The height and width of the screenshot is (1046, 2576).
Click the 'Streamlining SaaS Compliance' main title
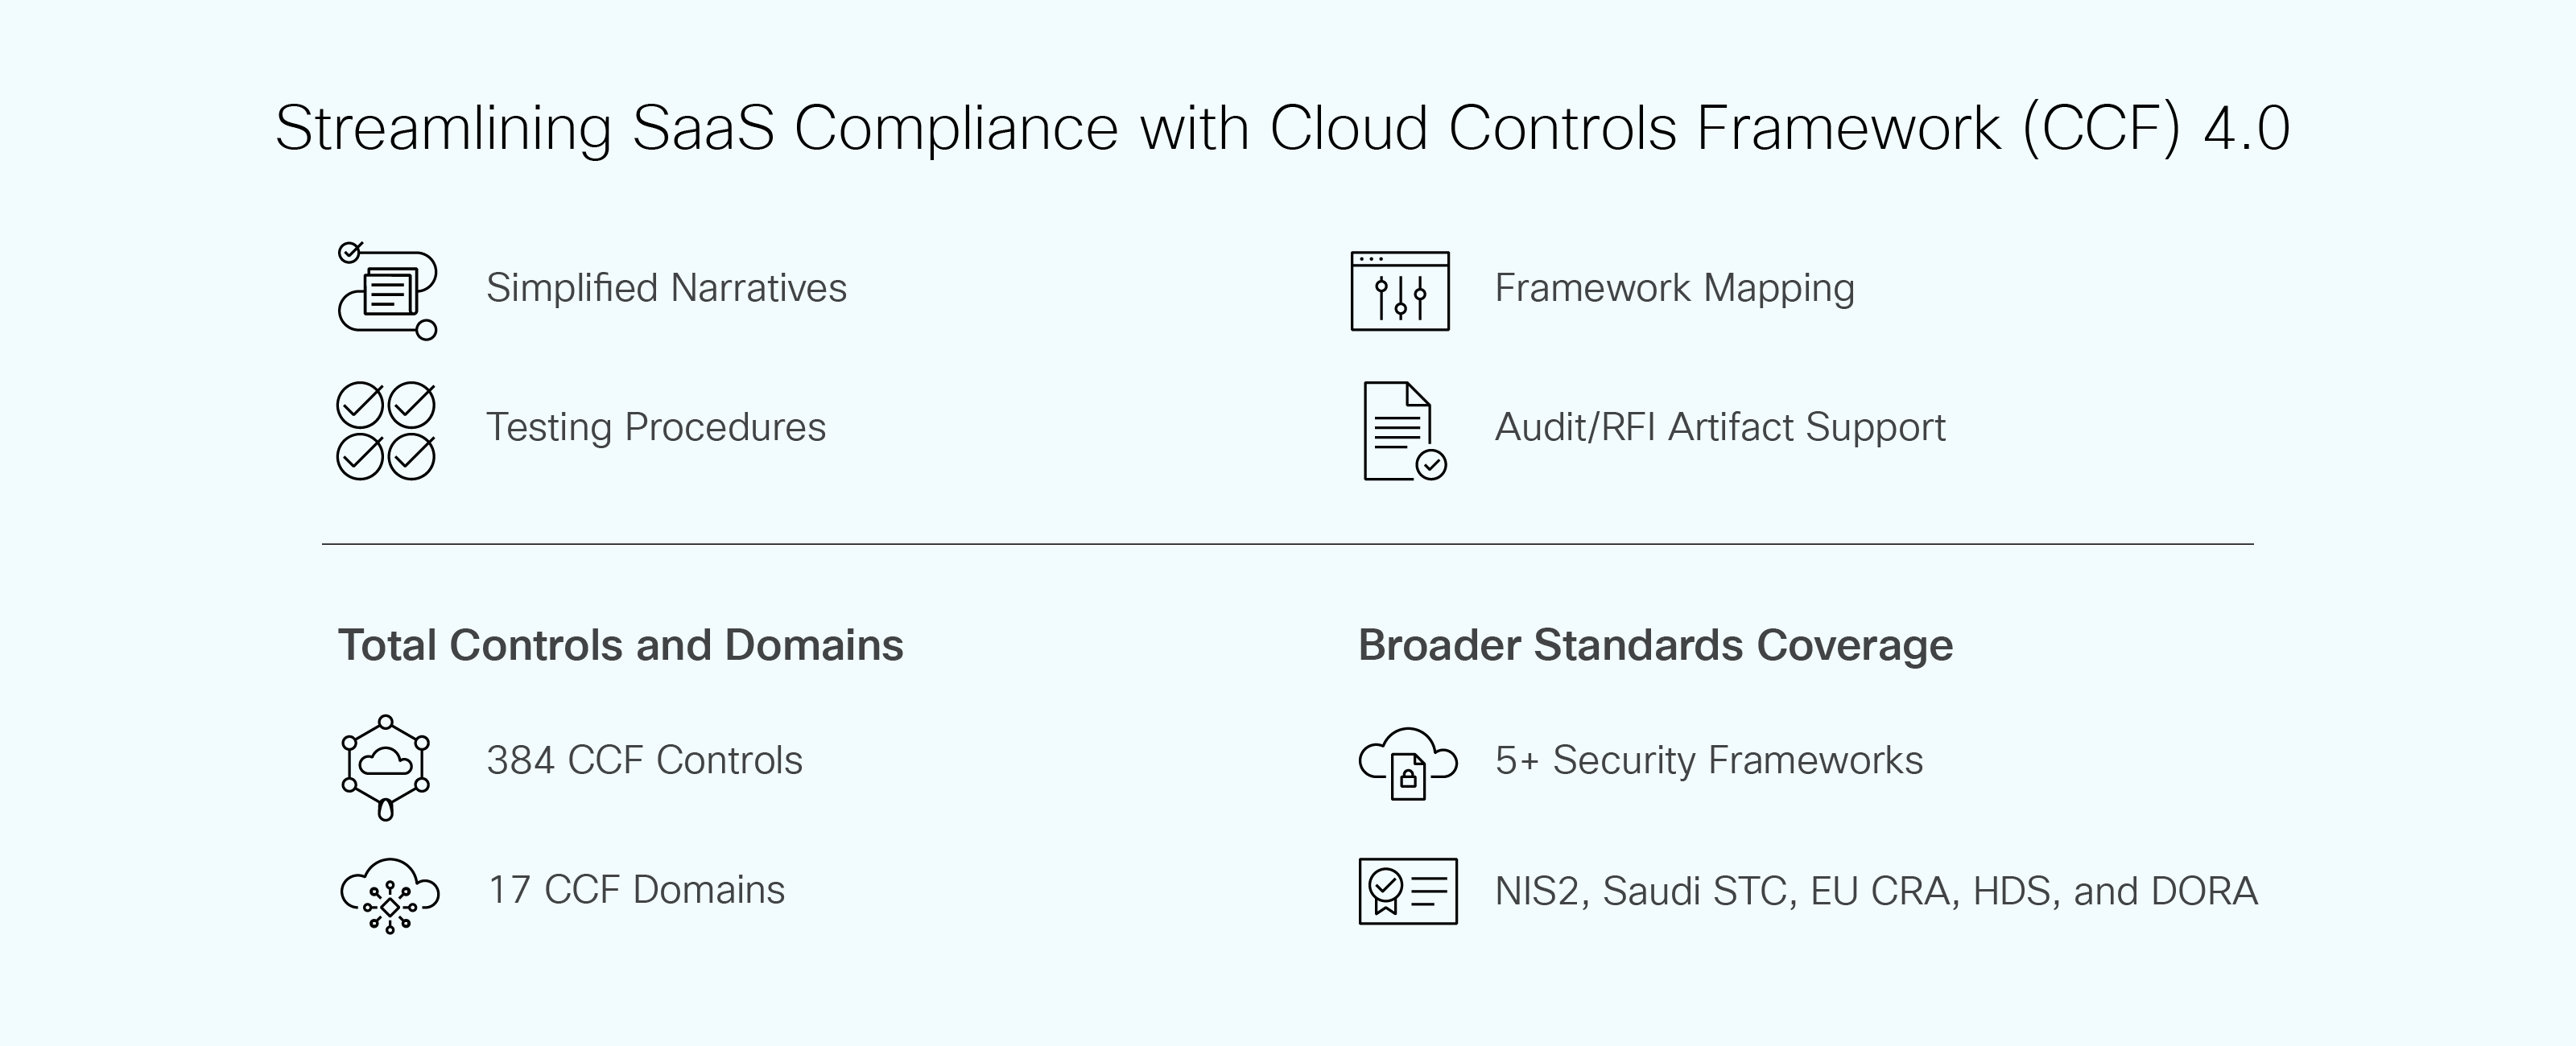pos(1282,128)
